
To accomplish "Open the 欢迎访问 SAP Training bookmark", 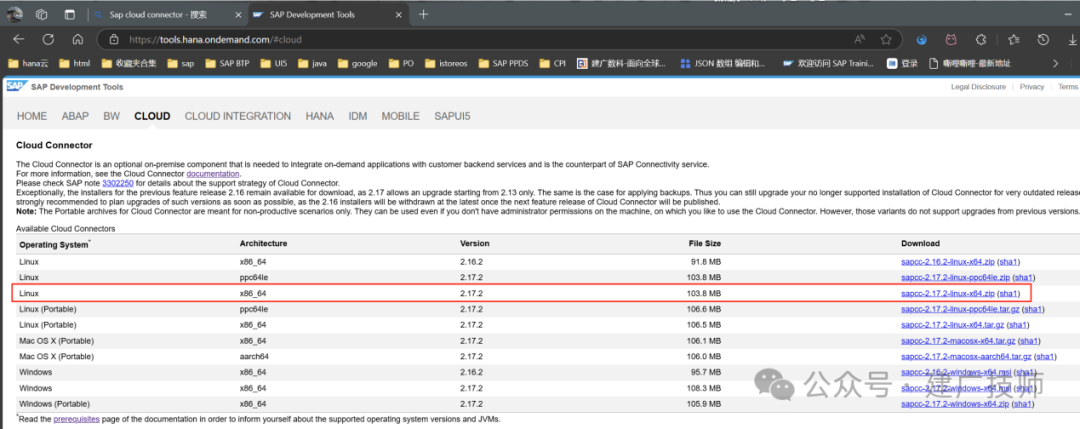I will pos(829,63).
